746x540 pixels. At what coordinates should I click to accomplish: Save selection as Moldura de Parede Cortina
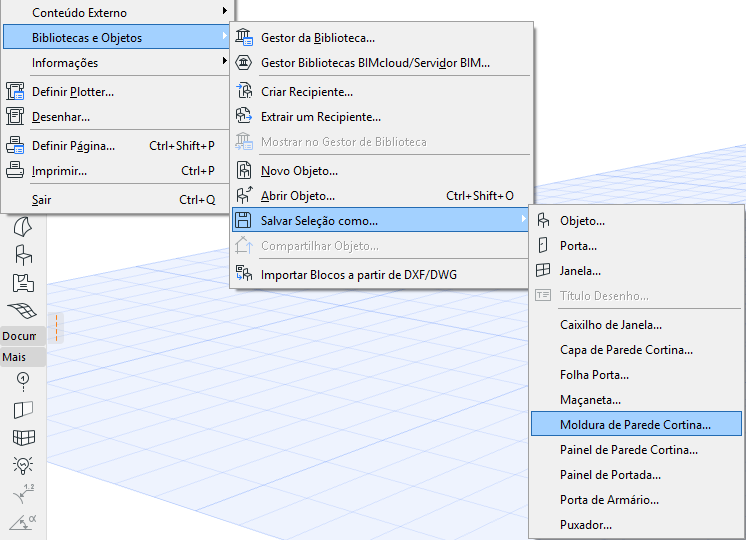[x=637, y=424]
